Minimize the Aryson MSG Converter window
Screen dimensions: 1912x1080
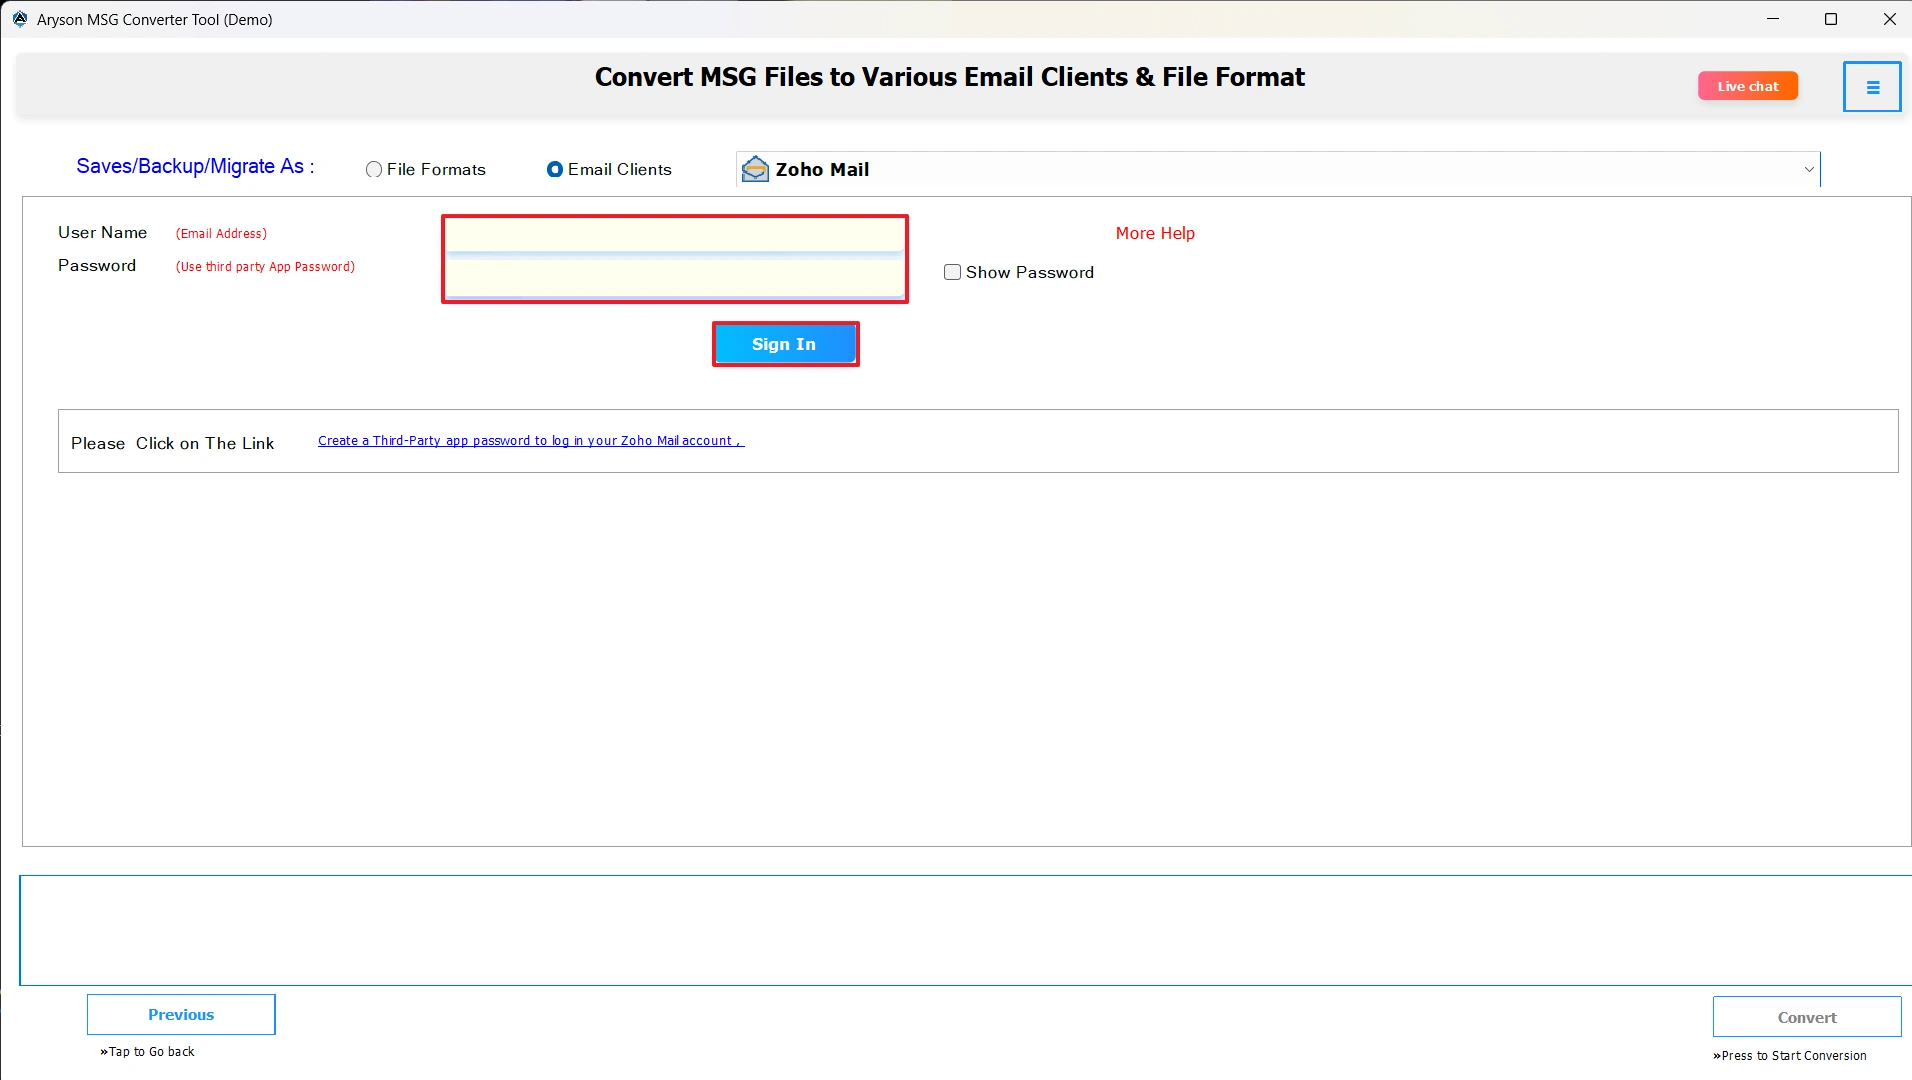click(x=1773, y=19)
